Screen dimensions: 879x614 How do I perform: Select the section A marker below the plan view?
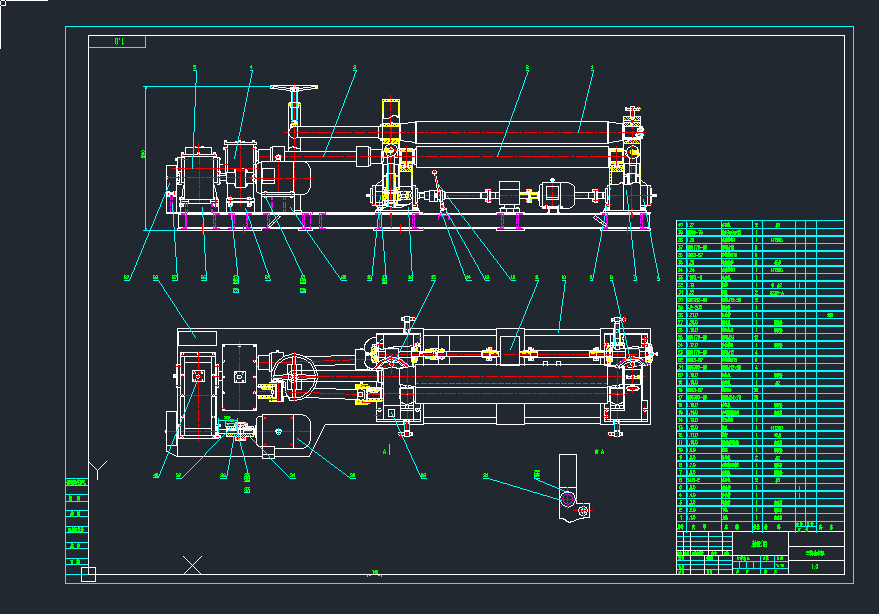coord(385,451)
